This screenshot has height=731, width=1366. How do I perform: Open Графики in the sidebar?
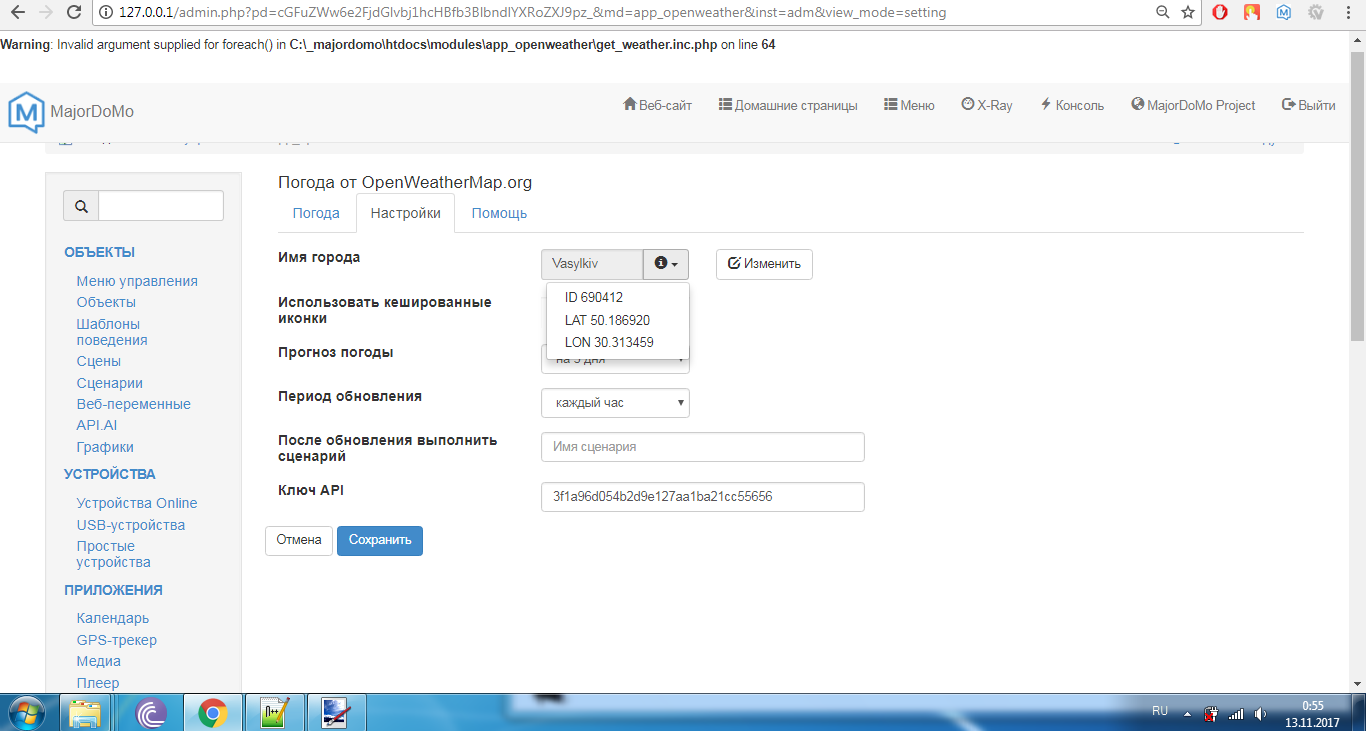[x=105, y=447]
